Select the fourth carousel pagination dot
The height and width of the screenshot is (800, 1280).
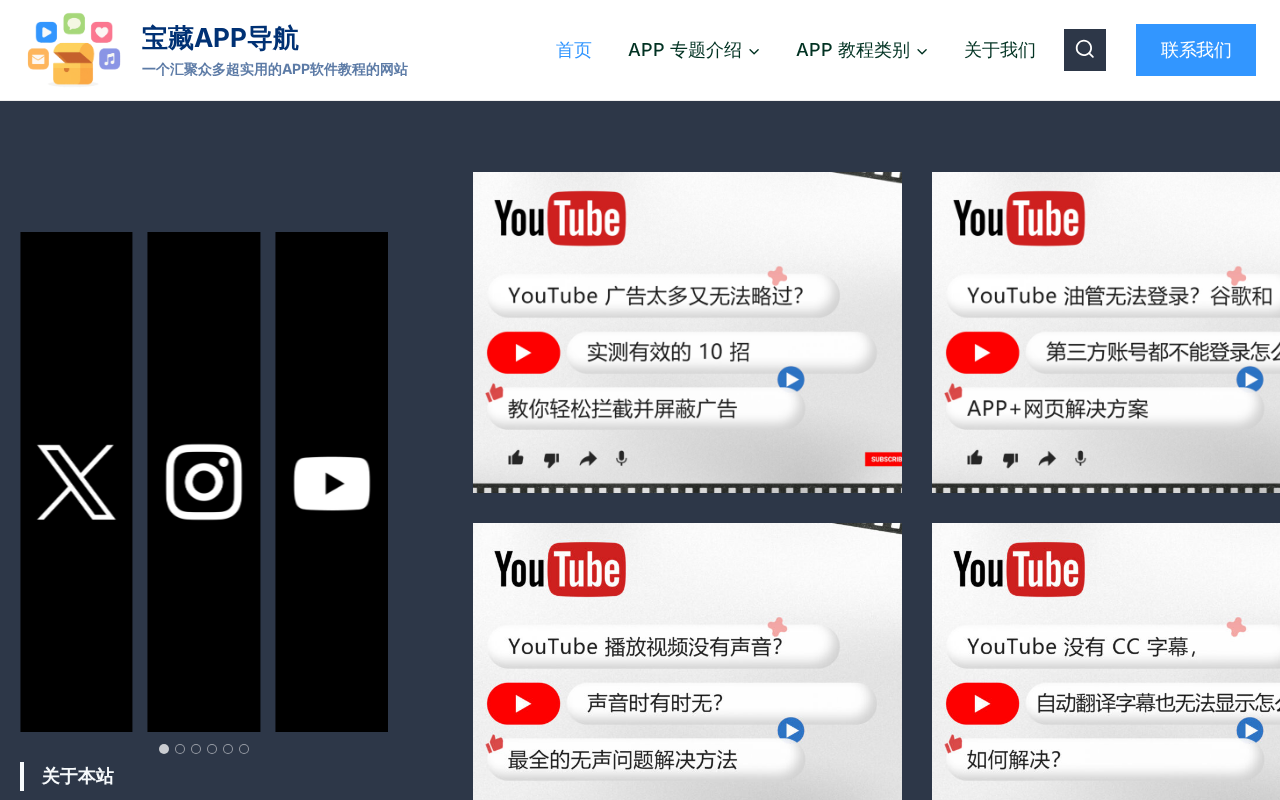pos(212,749)
